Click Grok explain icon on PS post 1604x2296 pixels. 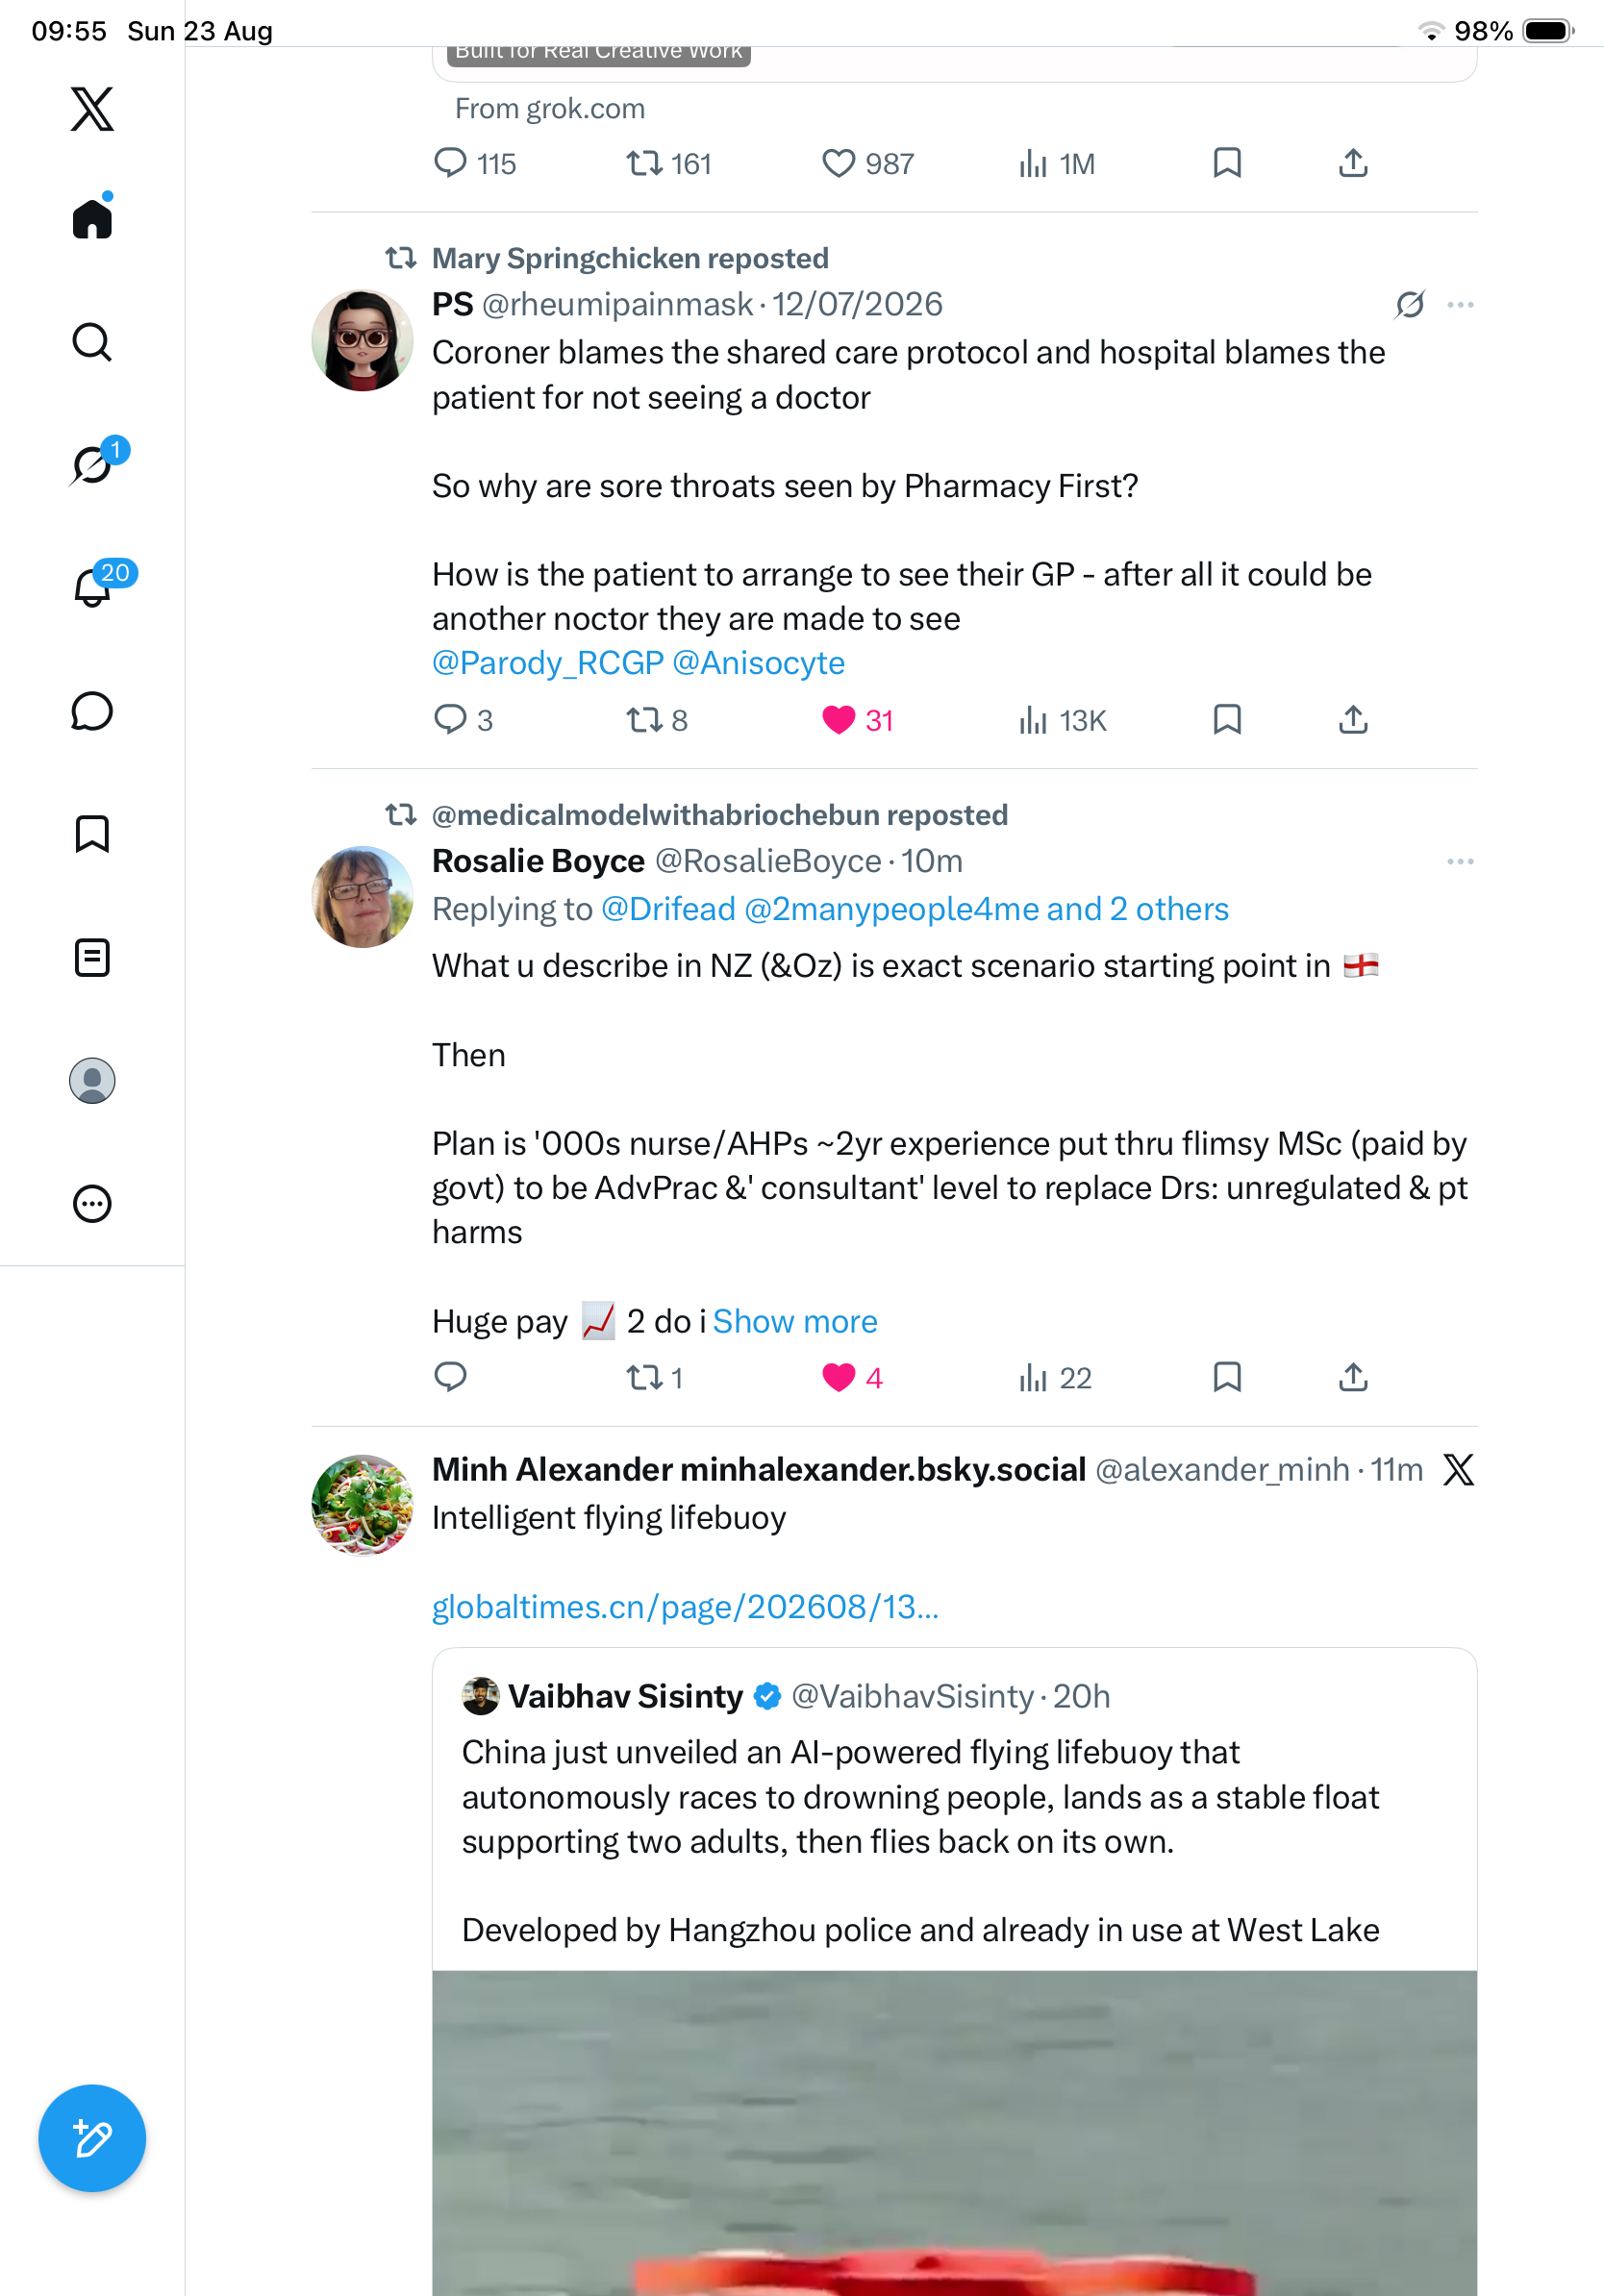[1410, 304]
